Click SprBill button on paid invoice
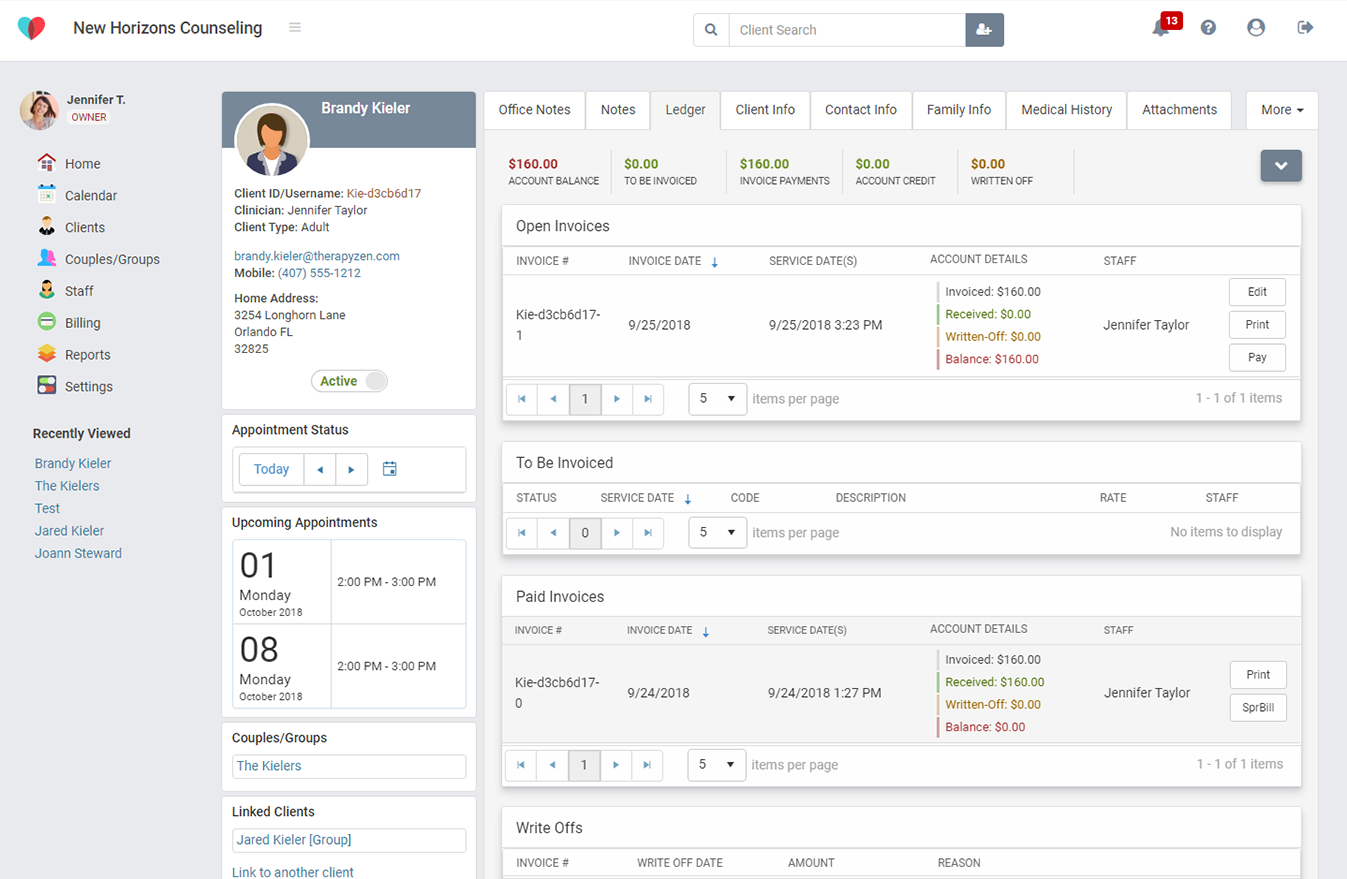Screen dimensions: 1347x879 tap(1257, 708)
